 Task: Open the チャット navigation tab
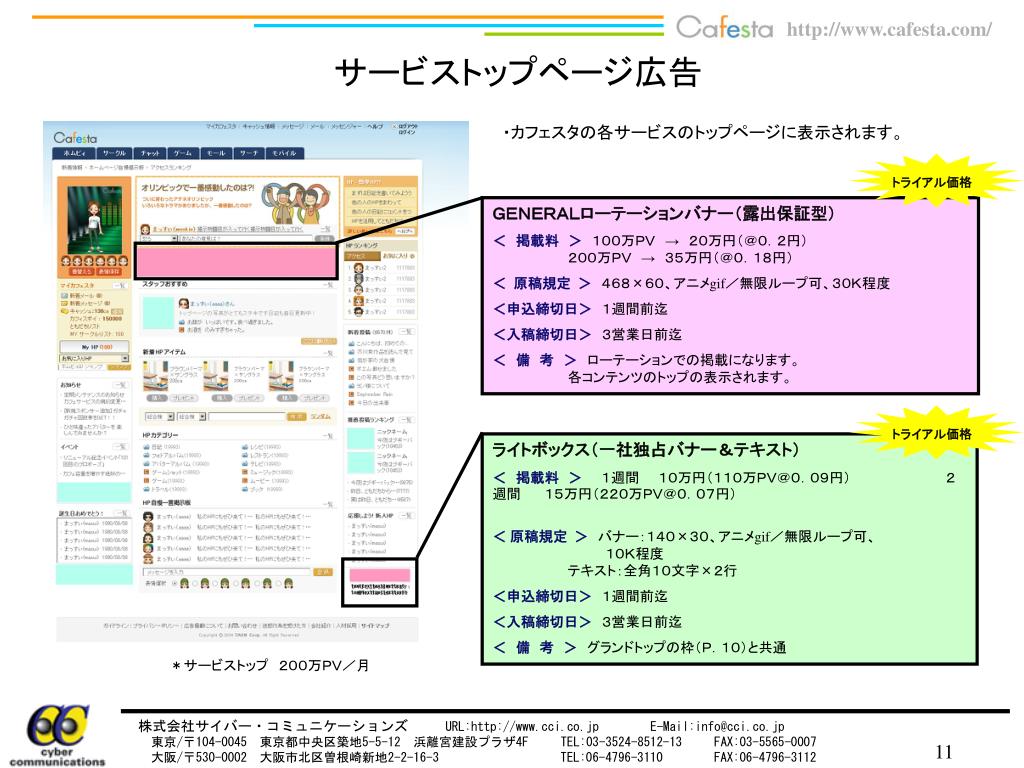(150, 153)
